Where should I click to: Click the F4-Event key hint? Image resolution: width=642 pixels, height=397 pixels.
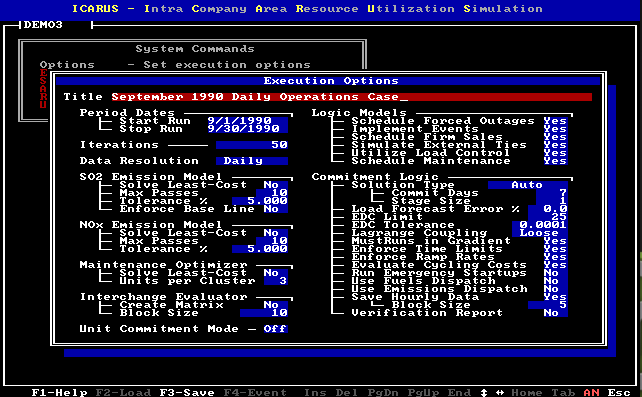click(x=255, y=392)
